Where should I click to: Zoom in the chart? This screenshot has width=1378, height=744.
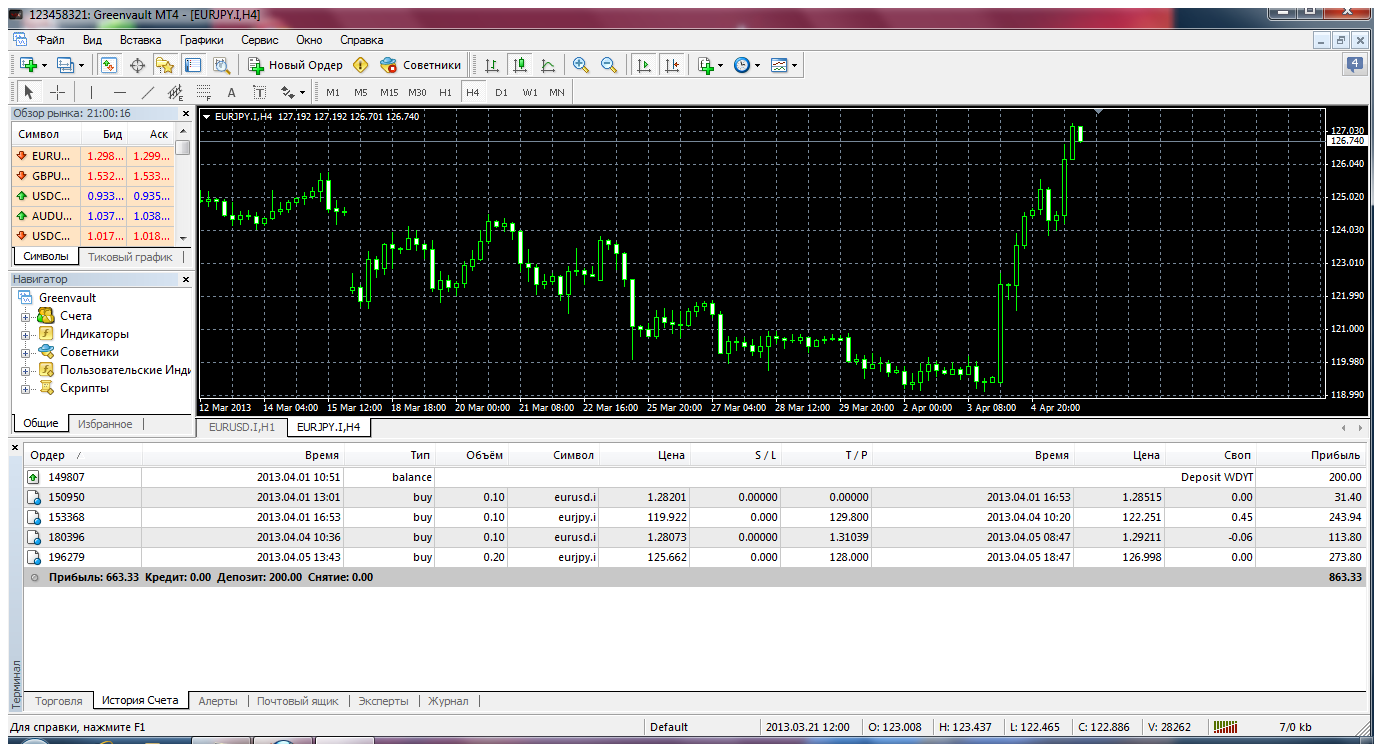(581, 65)
